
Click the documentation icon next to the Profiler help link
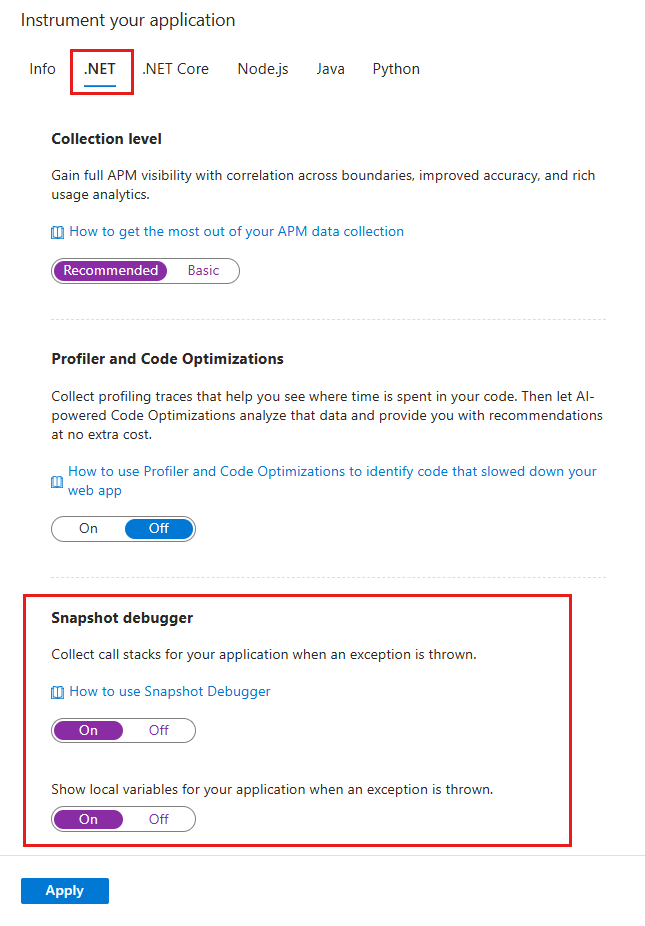coord(57,480)
